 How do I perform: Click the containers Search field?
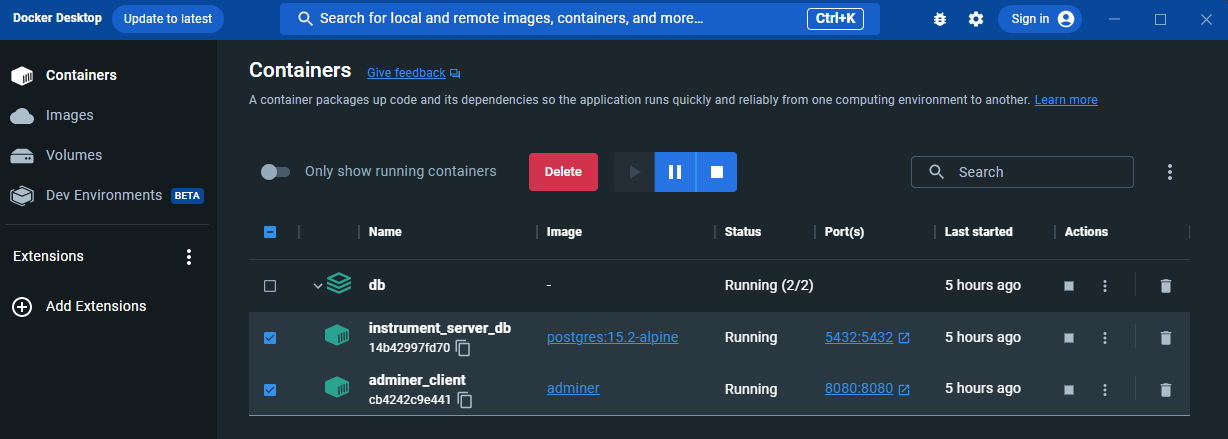tap(1022, 172)
